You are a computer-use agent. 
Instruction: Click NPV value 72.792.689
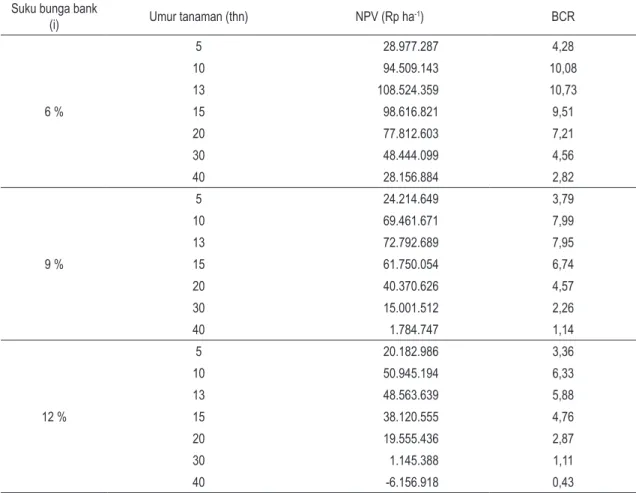[410, 243]
